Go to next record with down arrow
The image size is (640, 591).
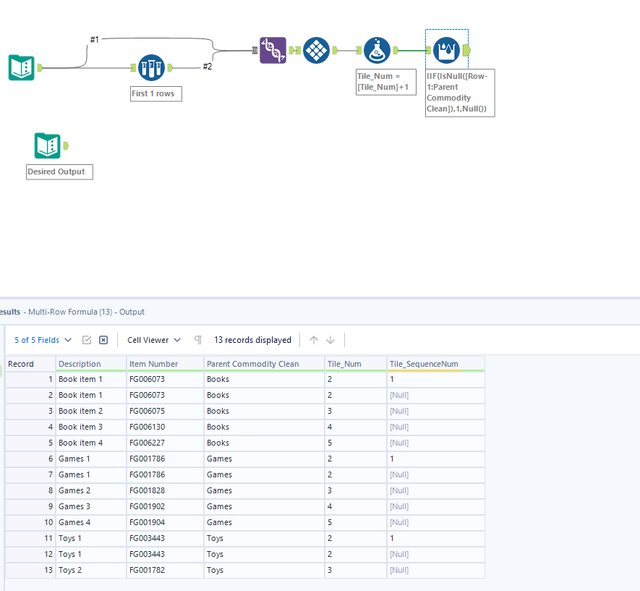tap(331, 340)
